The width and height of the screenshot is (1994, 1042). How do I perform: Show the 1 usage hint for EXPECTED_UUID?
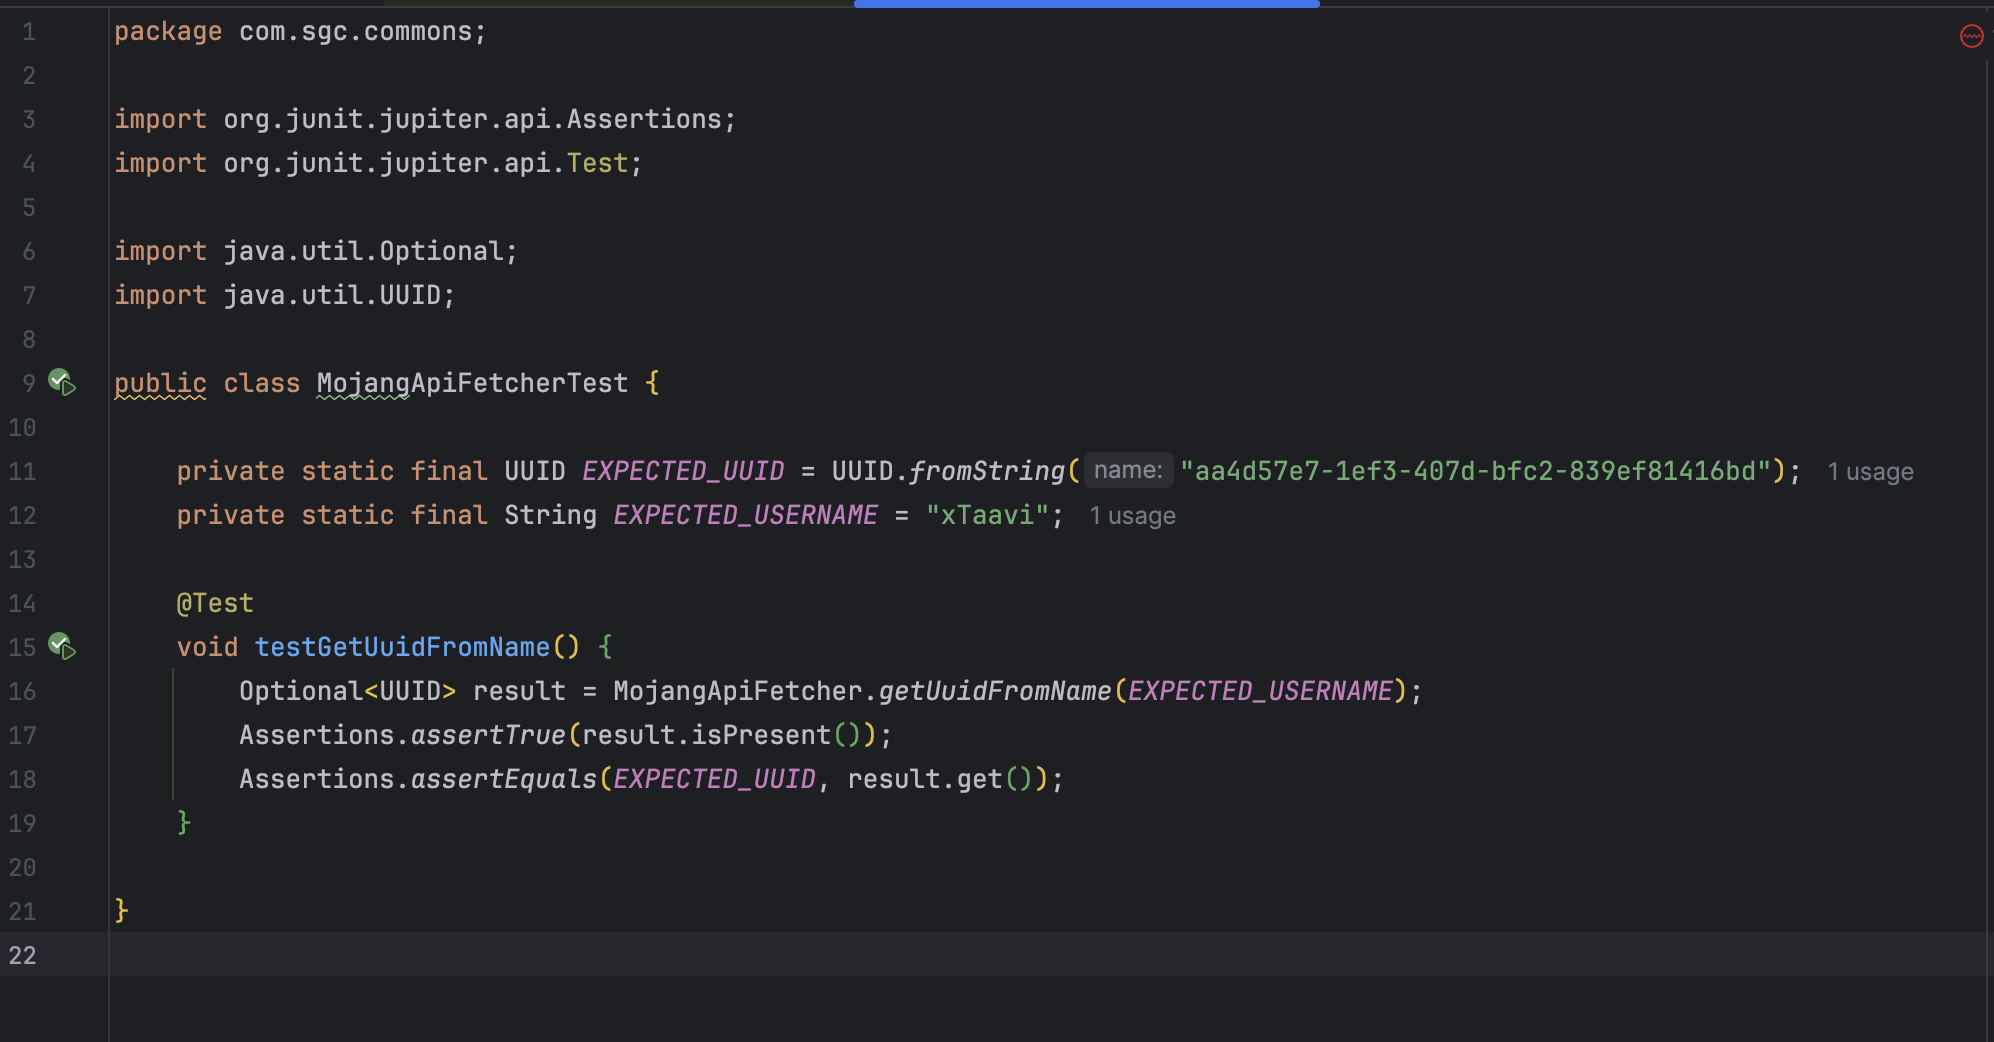[1869, 472]
